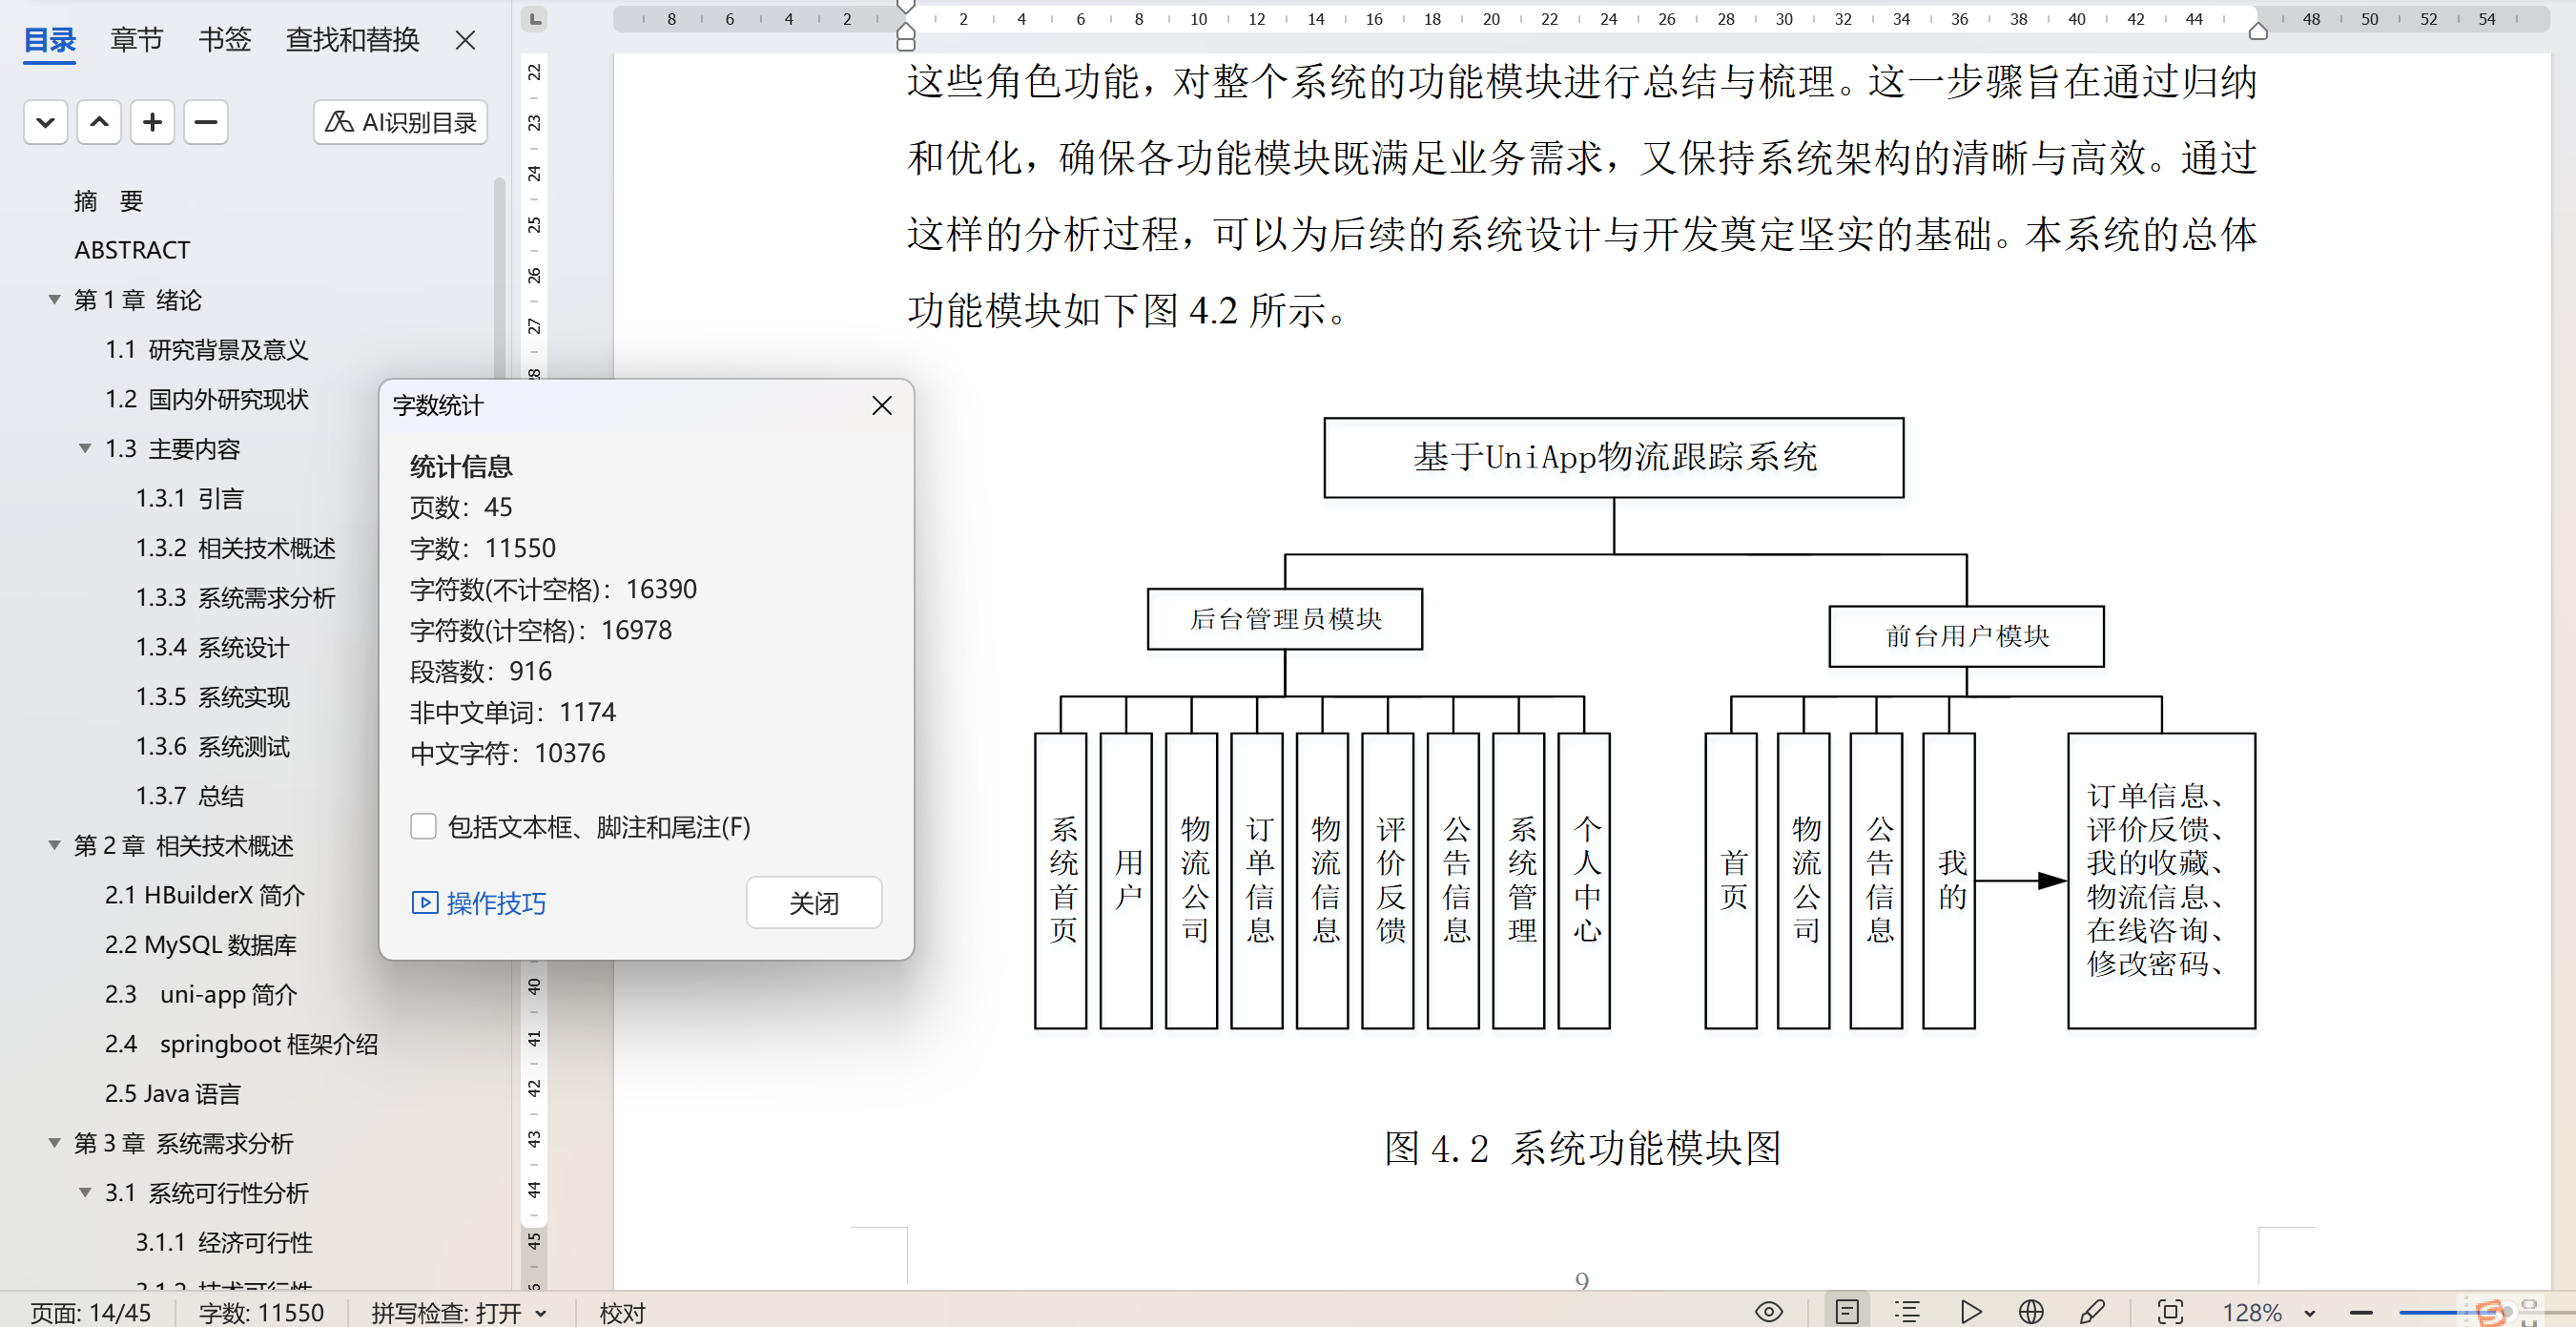Click the plus button to promote heading level

point(152,122)
